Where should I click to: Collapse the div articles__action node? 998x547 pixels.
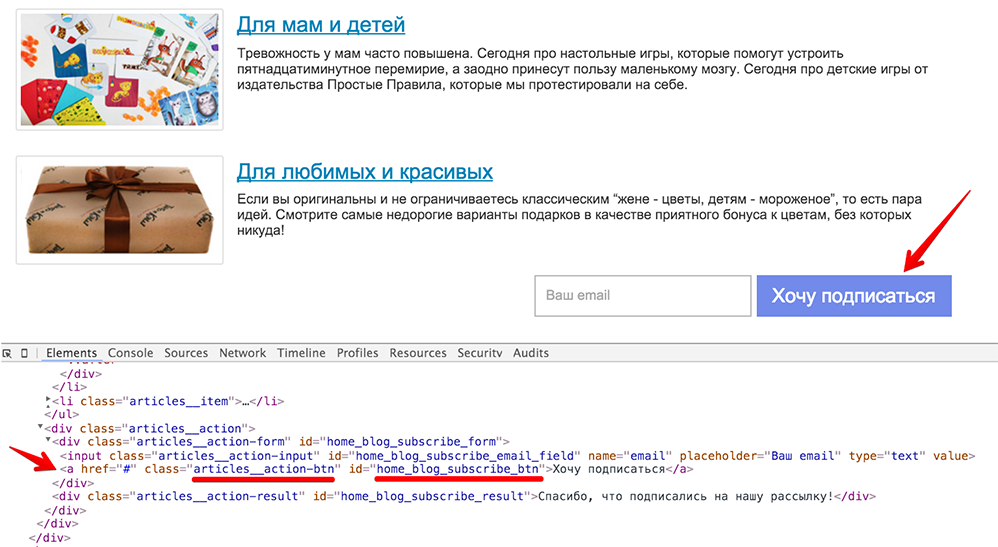40,427
